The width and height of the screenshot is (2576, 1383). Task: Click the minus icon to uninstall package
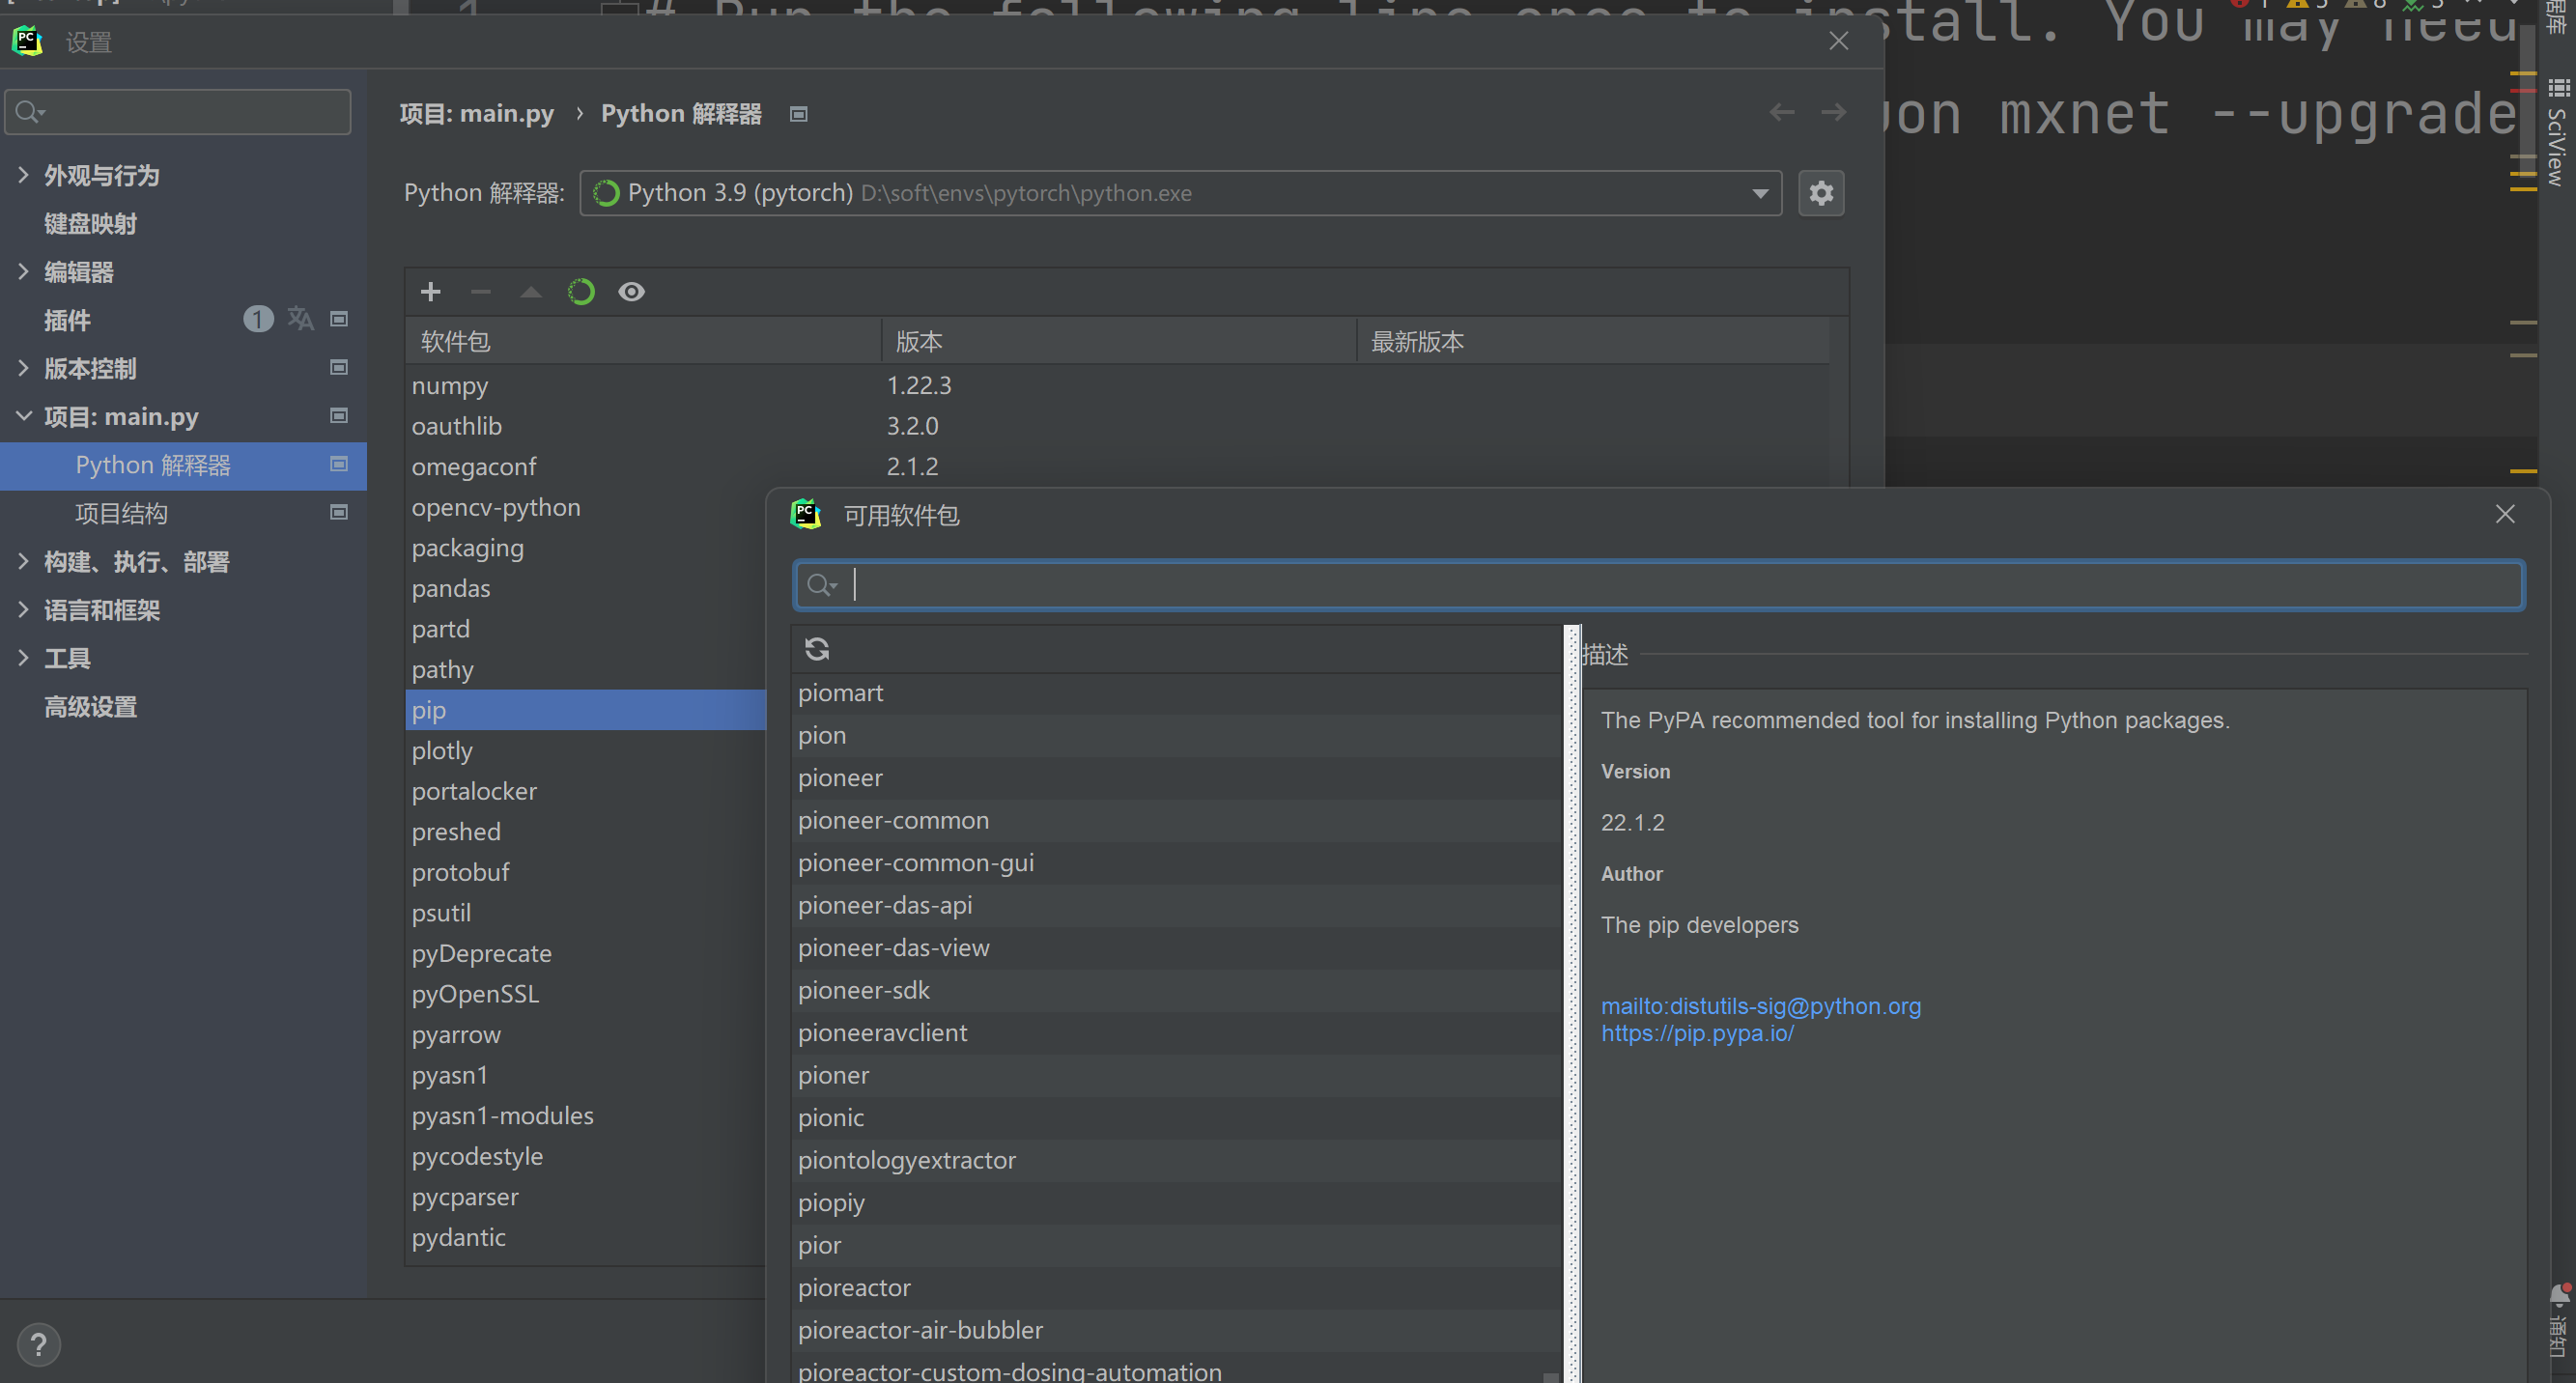[x=480, y=291]
